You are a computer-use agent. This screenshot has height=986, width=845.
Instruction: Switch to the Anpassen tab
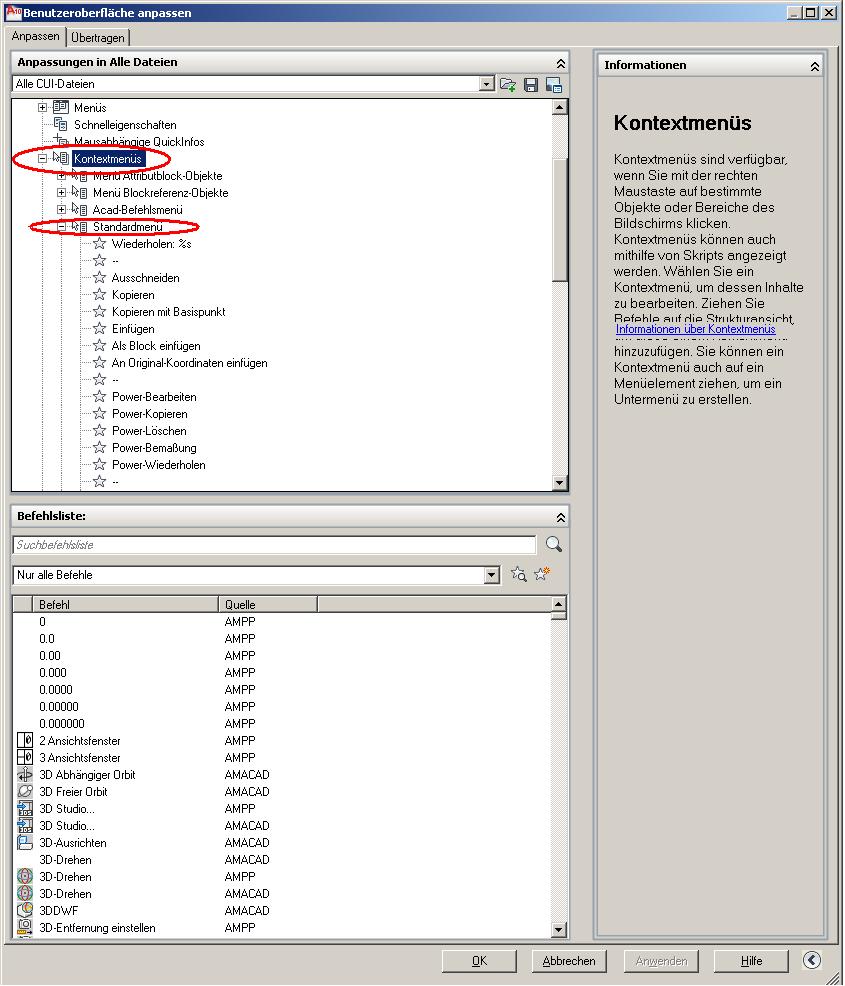[35, 36]
